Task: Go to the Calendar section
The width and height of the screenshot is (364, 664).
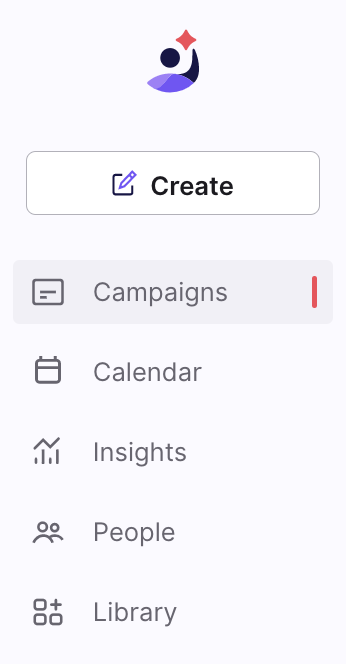Action: [173, 372]
